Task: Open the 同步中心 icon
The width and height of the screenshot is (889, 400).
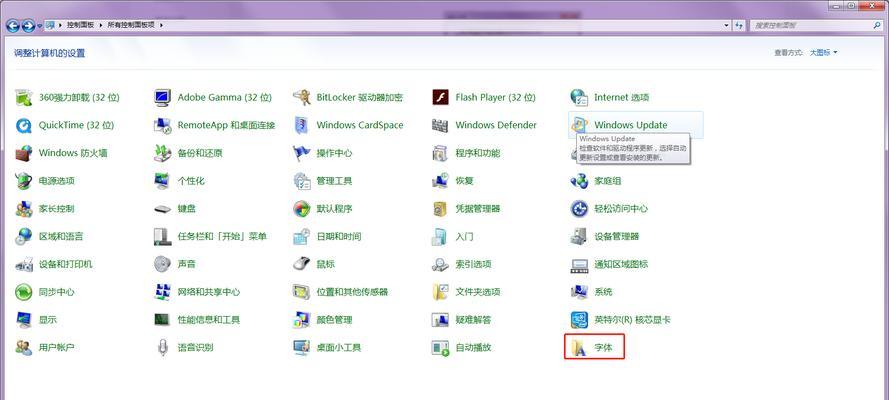Action: tap(24, 292)
